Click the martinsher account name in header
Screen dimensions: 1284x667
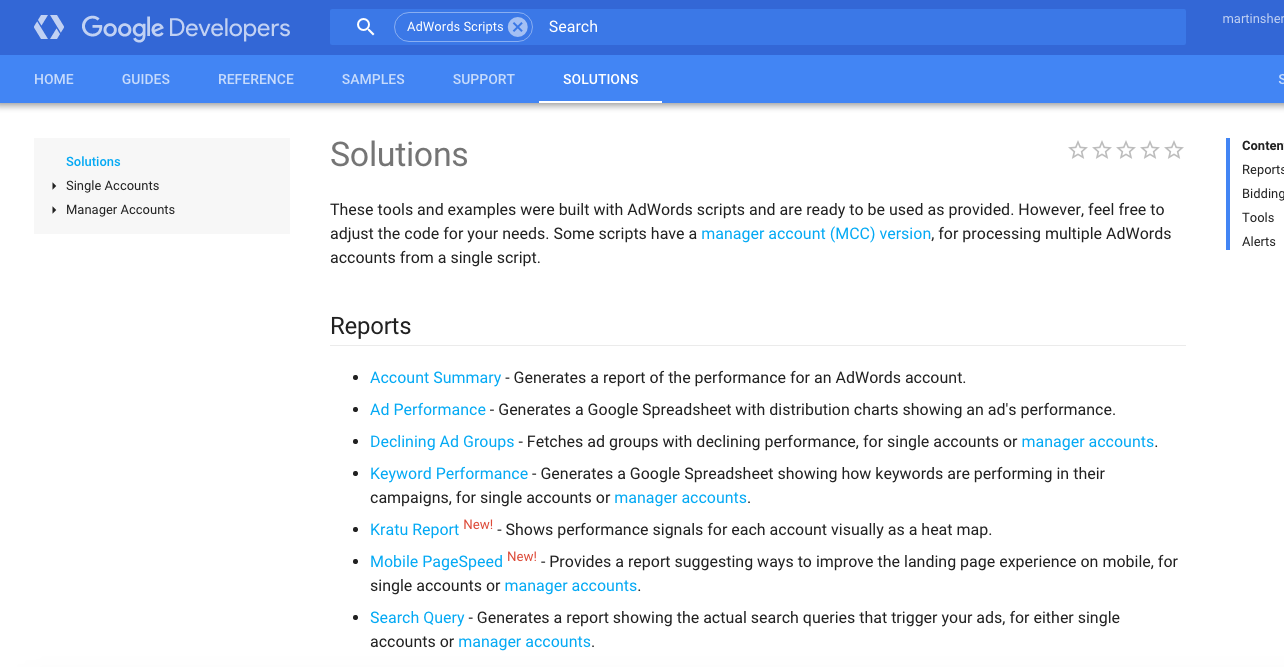(x=1253, y=19)
